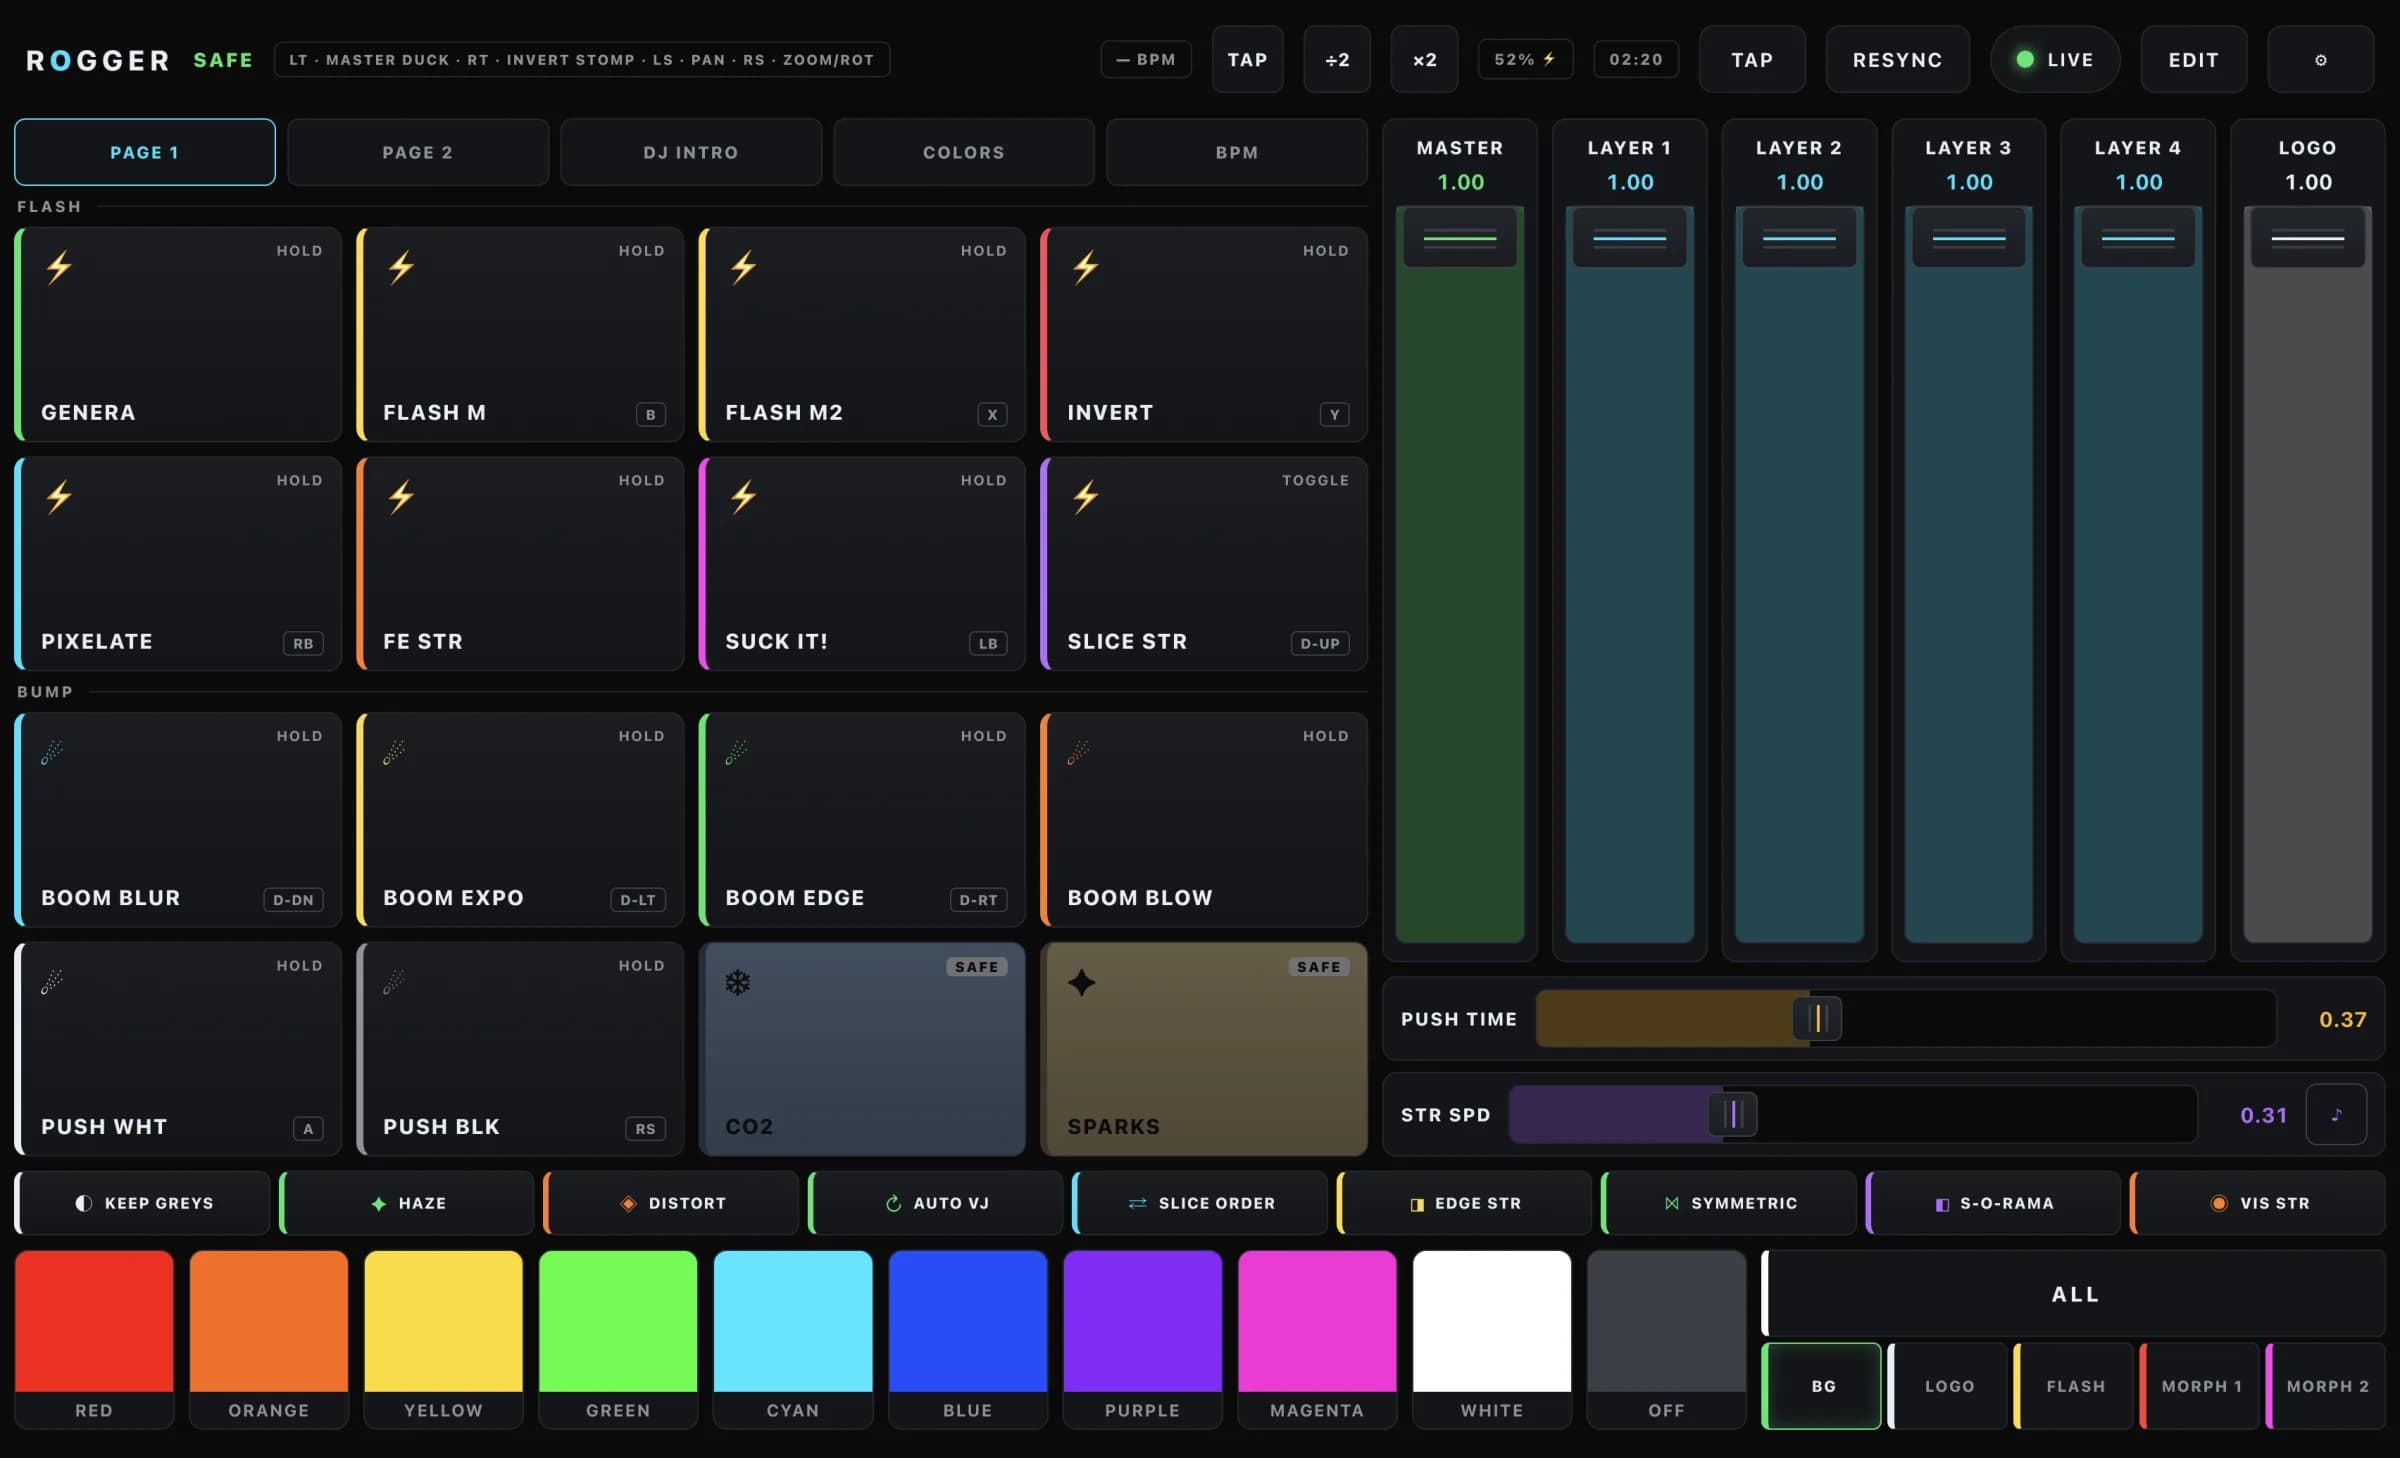Click the comet icon on BOOM BLOW pad
The width and height of the screenshot is (2400, 1458).
tap(1078, 753)
